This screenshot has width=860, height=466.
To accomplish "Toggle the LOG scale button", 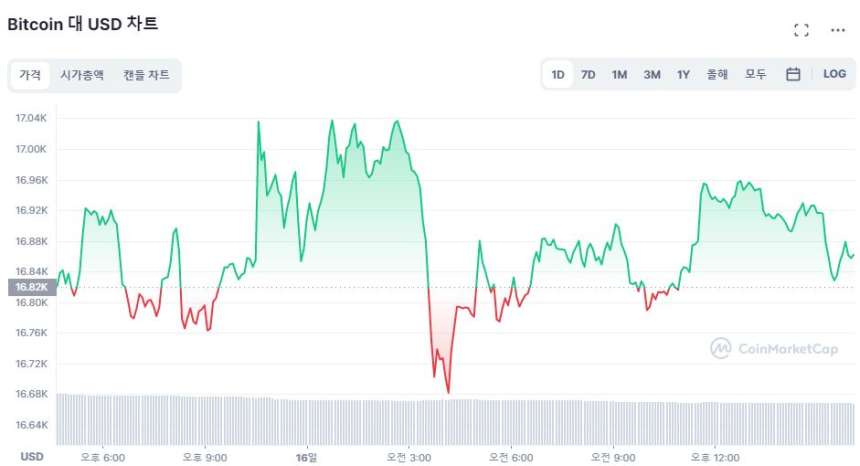I will [x=834, y=74].
